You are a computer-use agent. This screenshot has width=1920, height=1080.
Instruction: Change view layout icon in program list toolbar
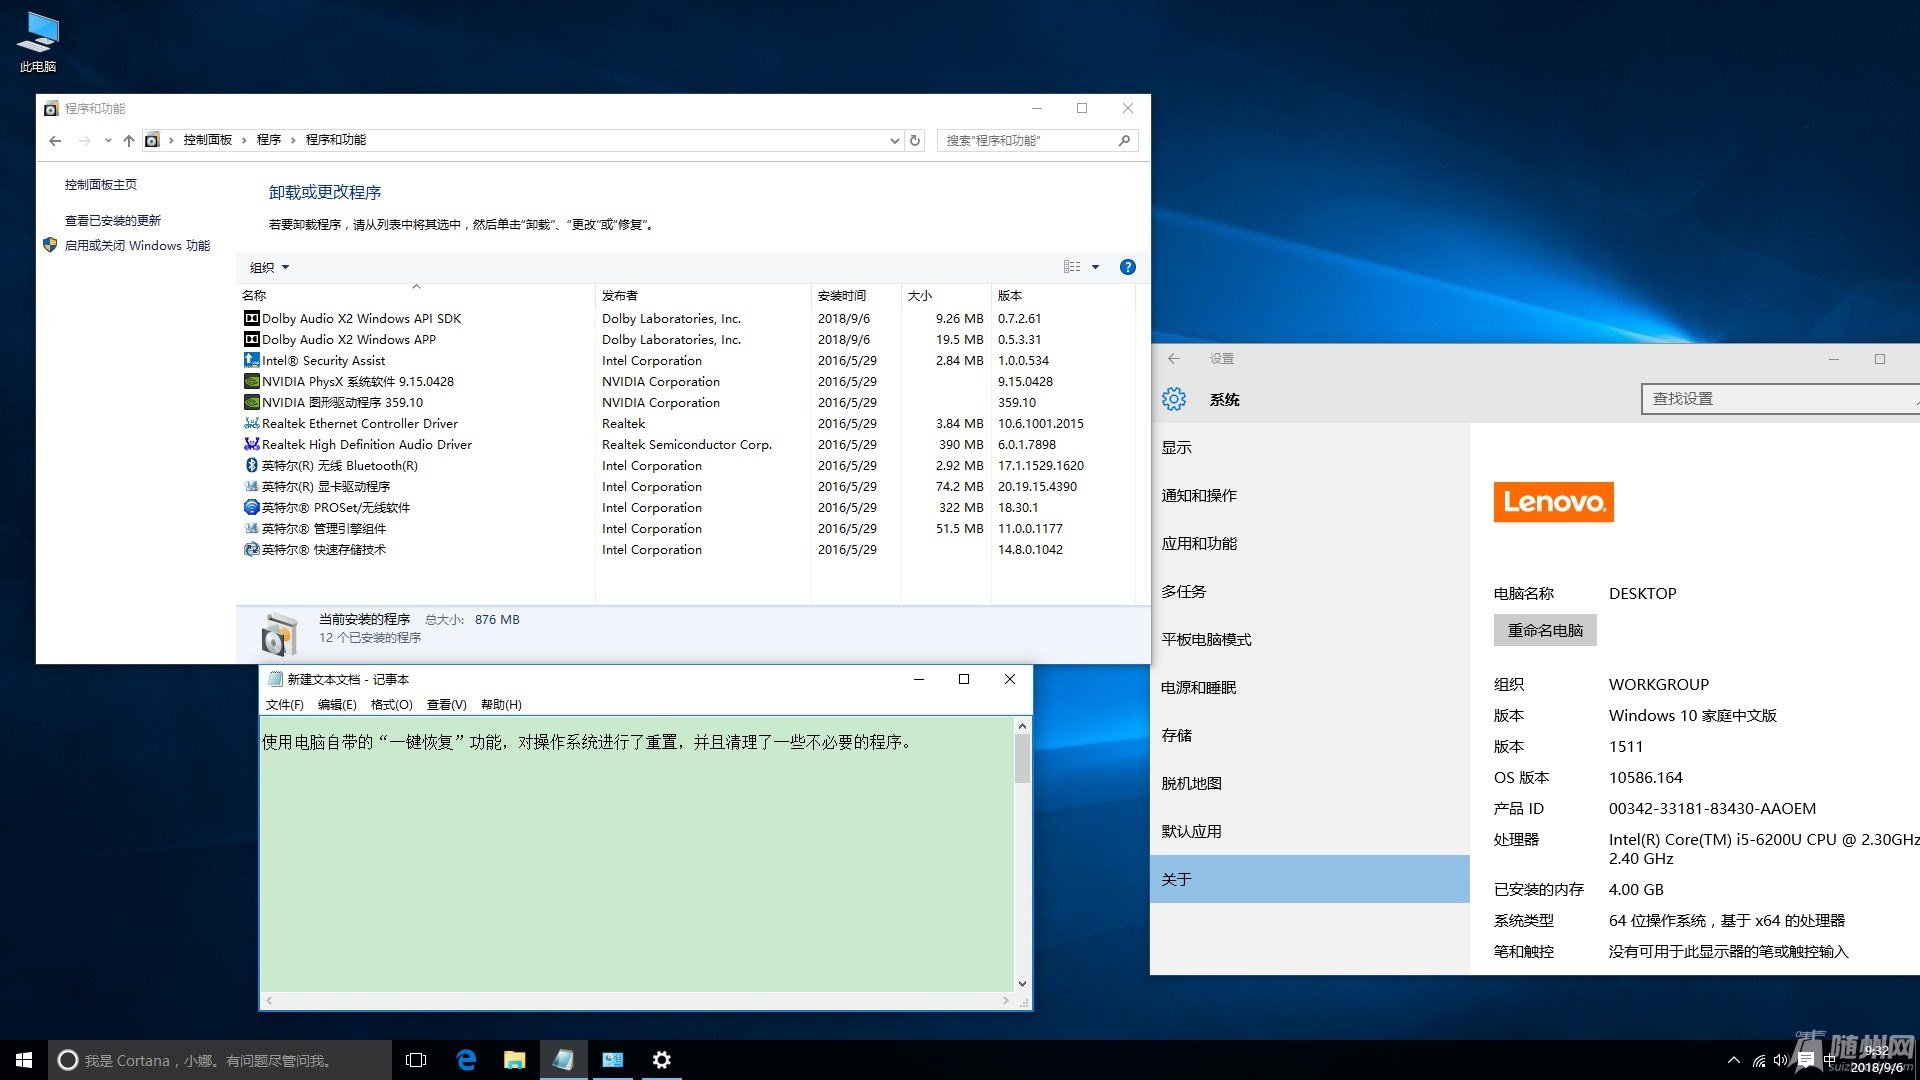1072,267
